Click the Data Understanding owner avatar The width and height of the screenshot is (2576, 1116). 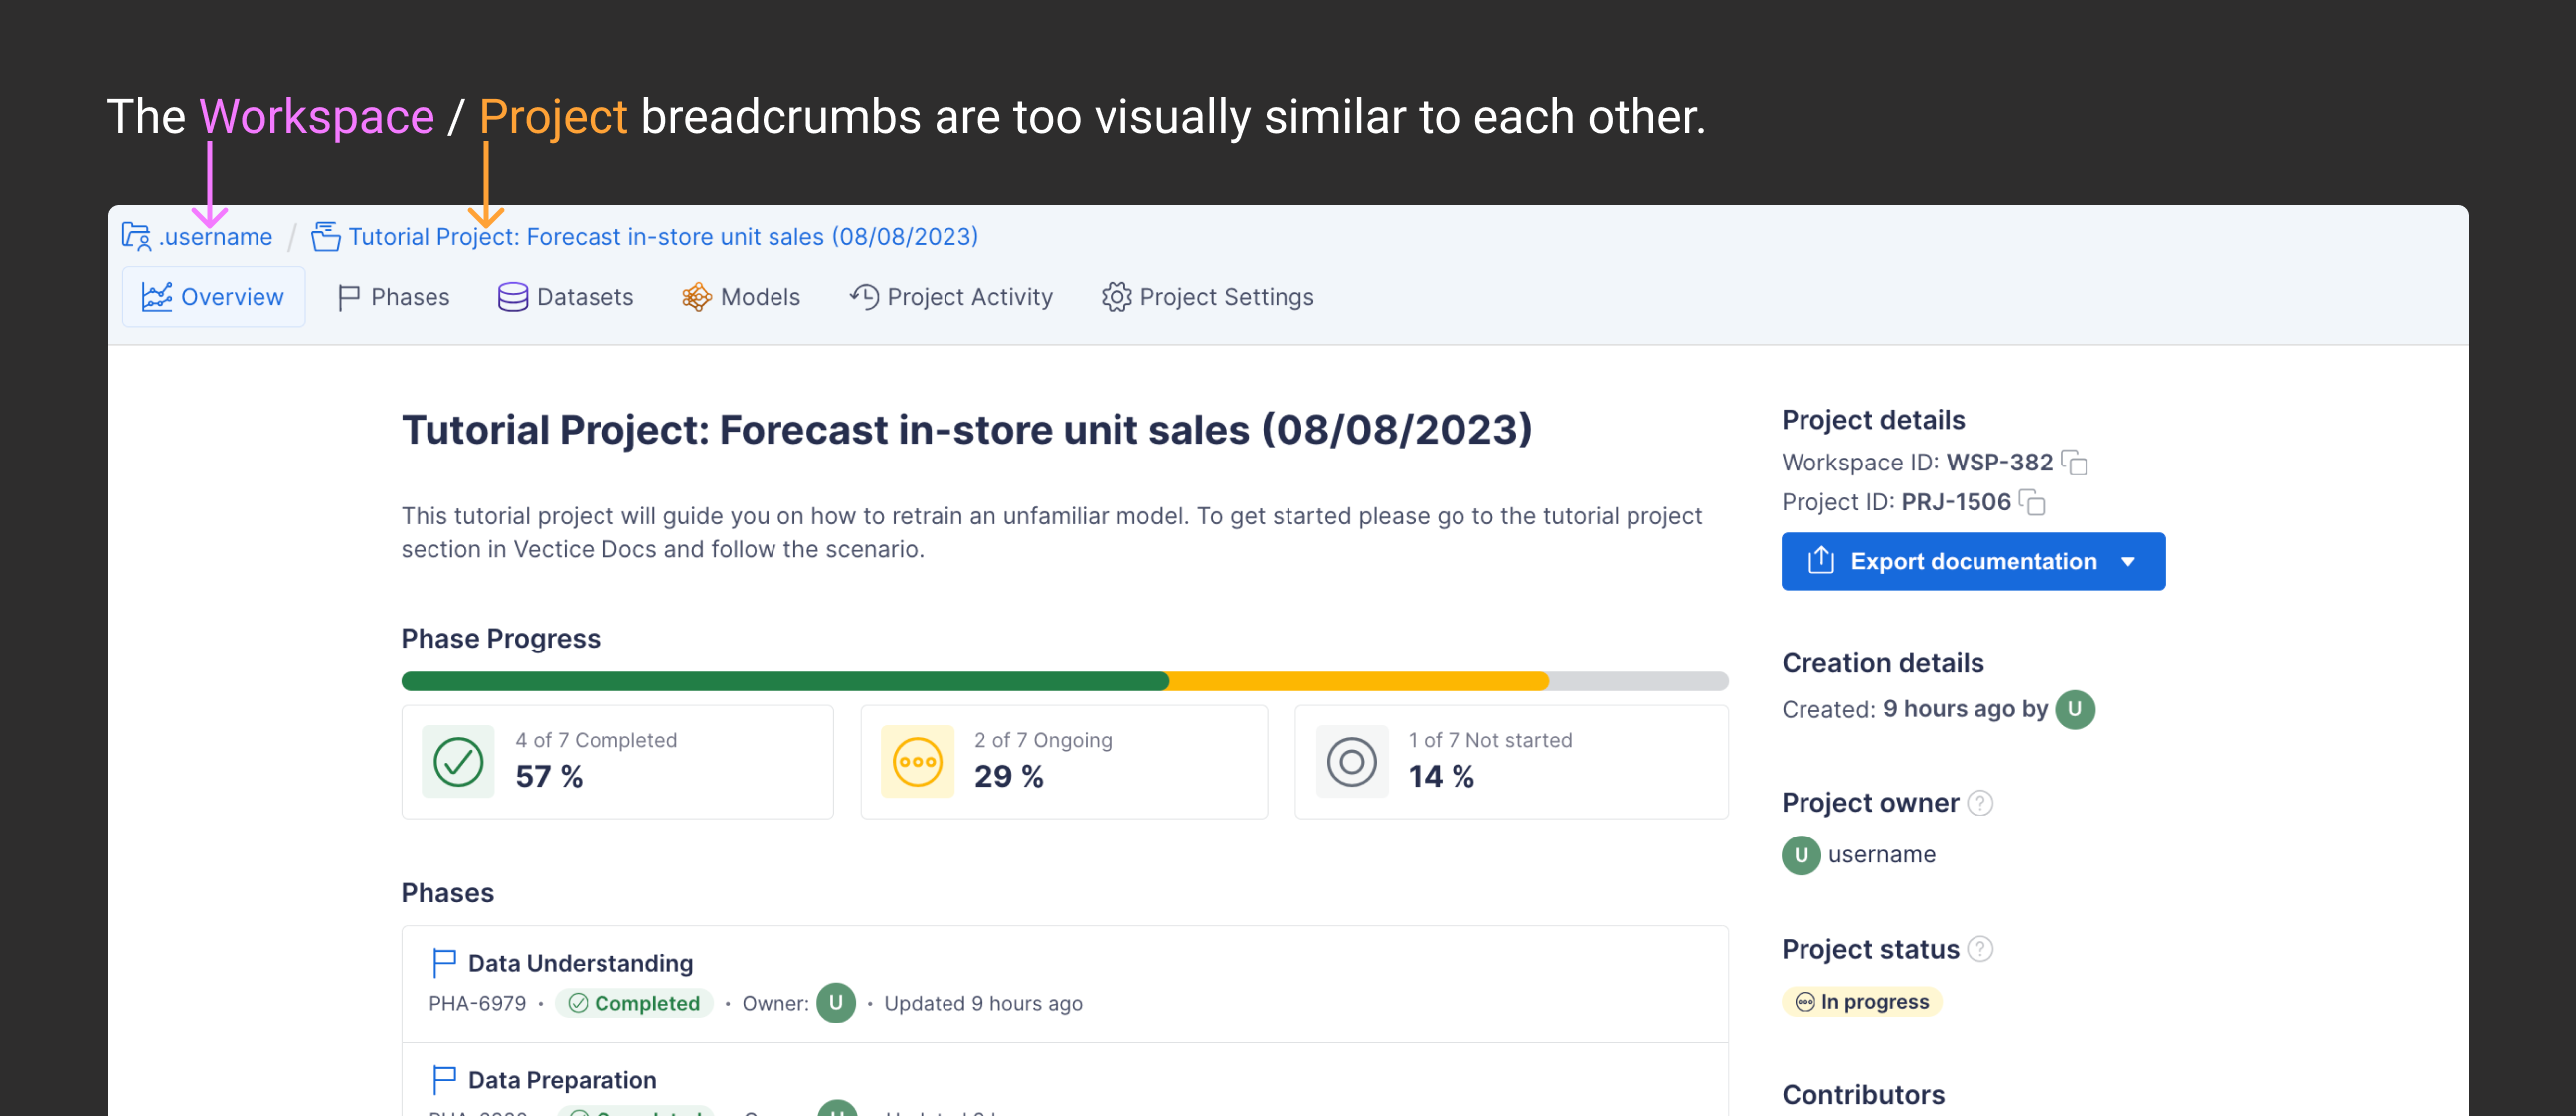click(x=836, y=1002)
